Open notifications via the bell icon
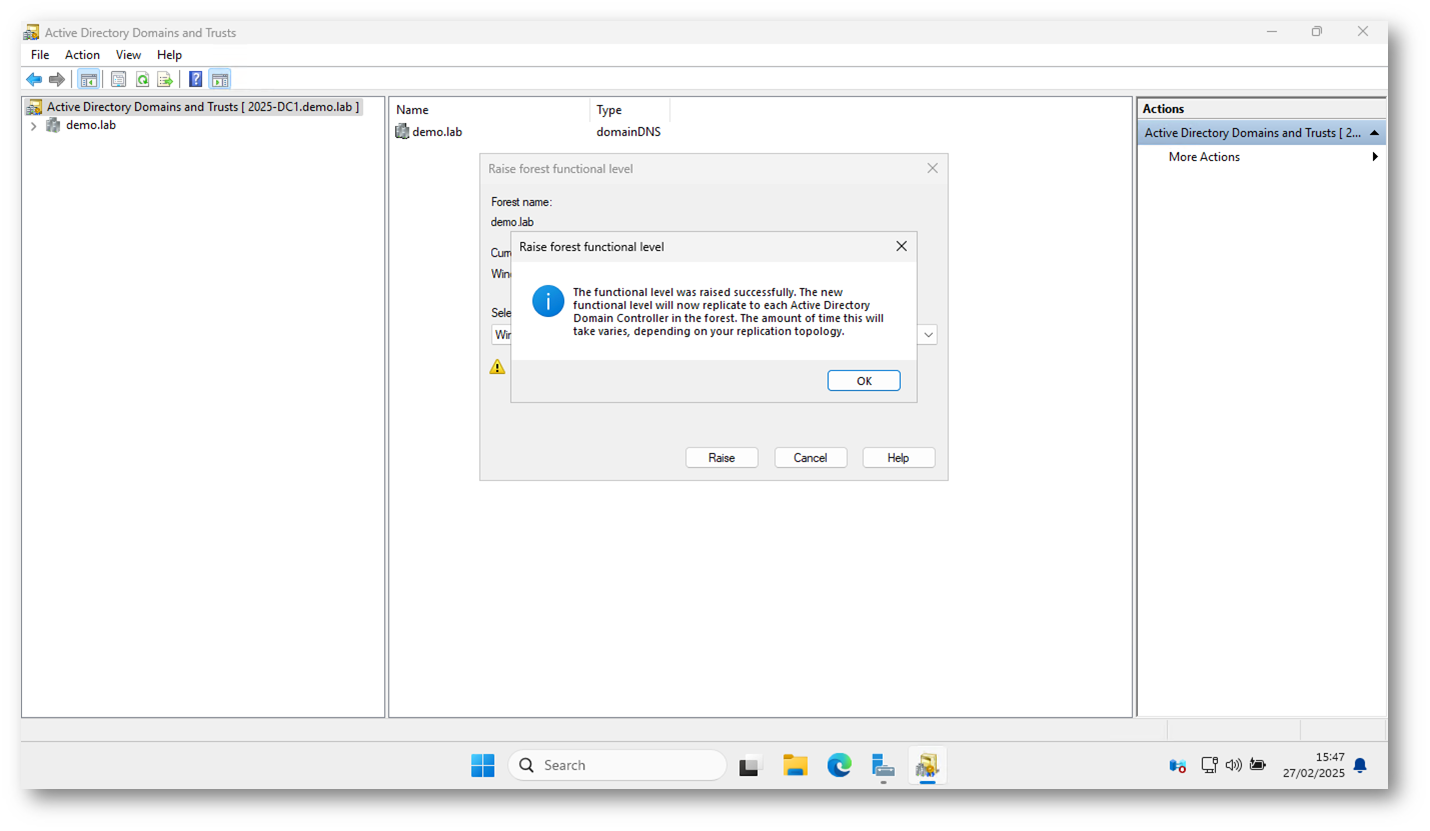 click(1360, 765)
